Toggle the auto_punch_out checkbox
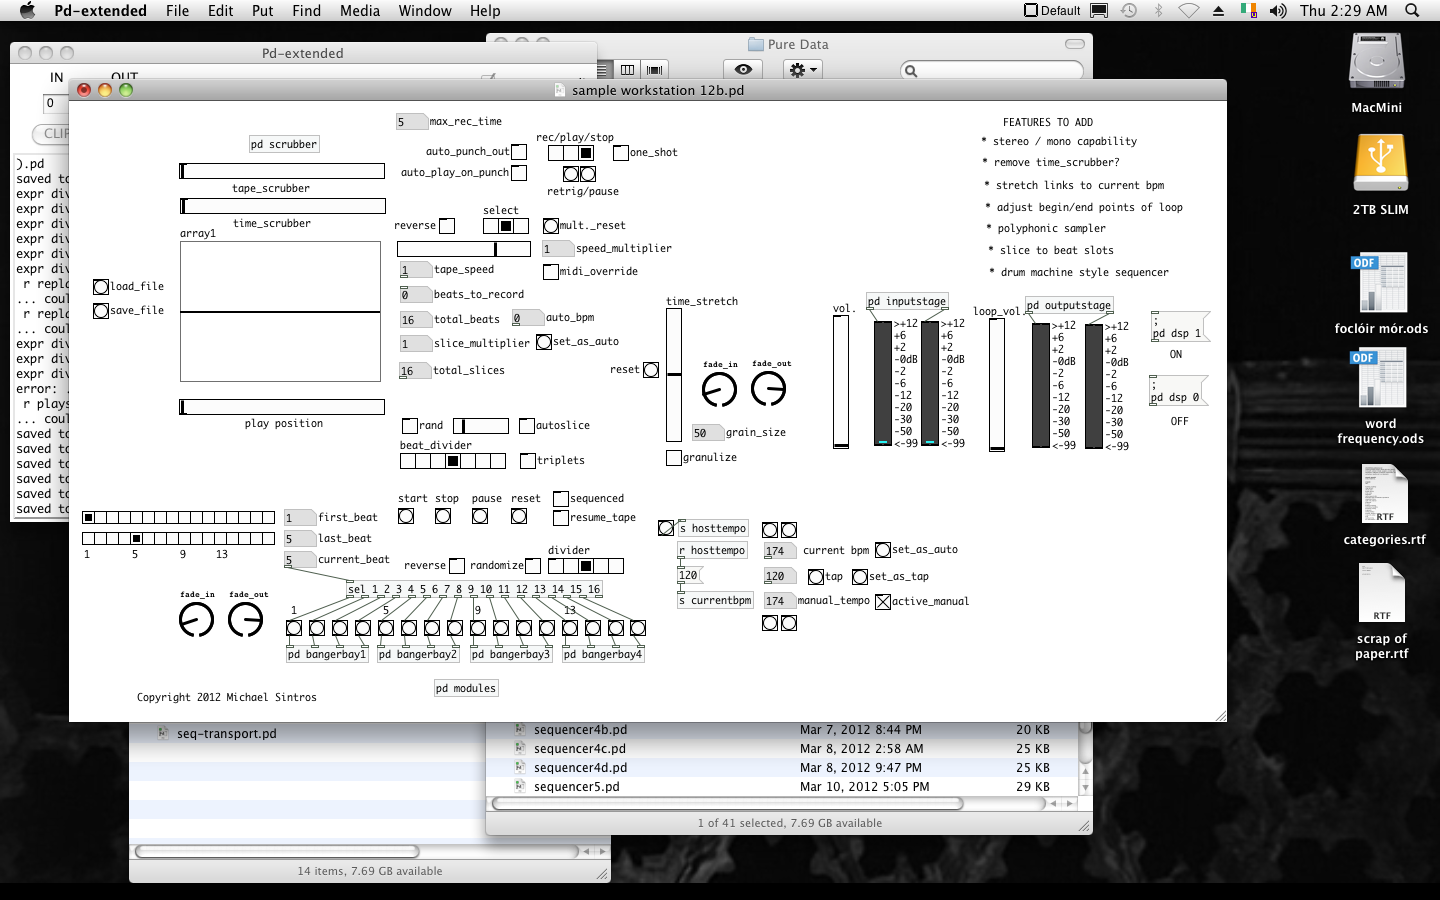The image size is (1440, 900). pyautogui.click(x=519, y=152)
